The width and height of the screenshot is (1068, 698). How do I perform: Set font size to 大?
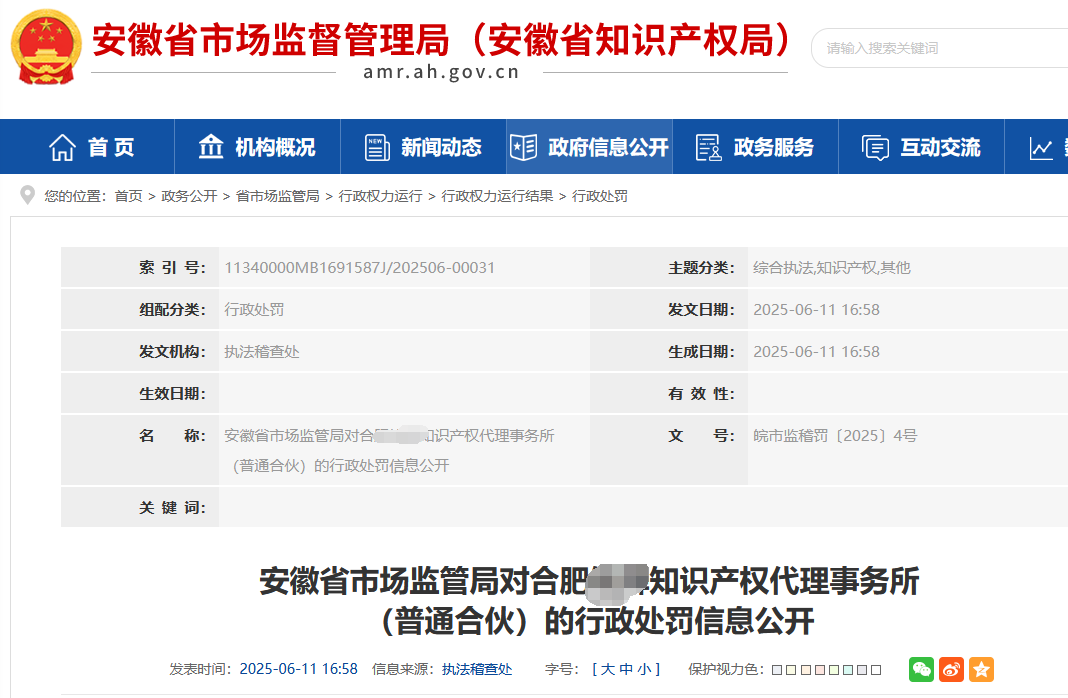point(608,669)
